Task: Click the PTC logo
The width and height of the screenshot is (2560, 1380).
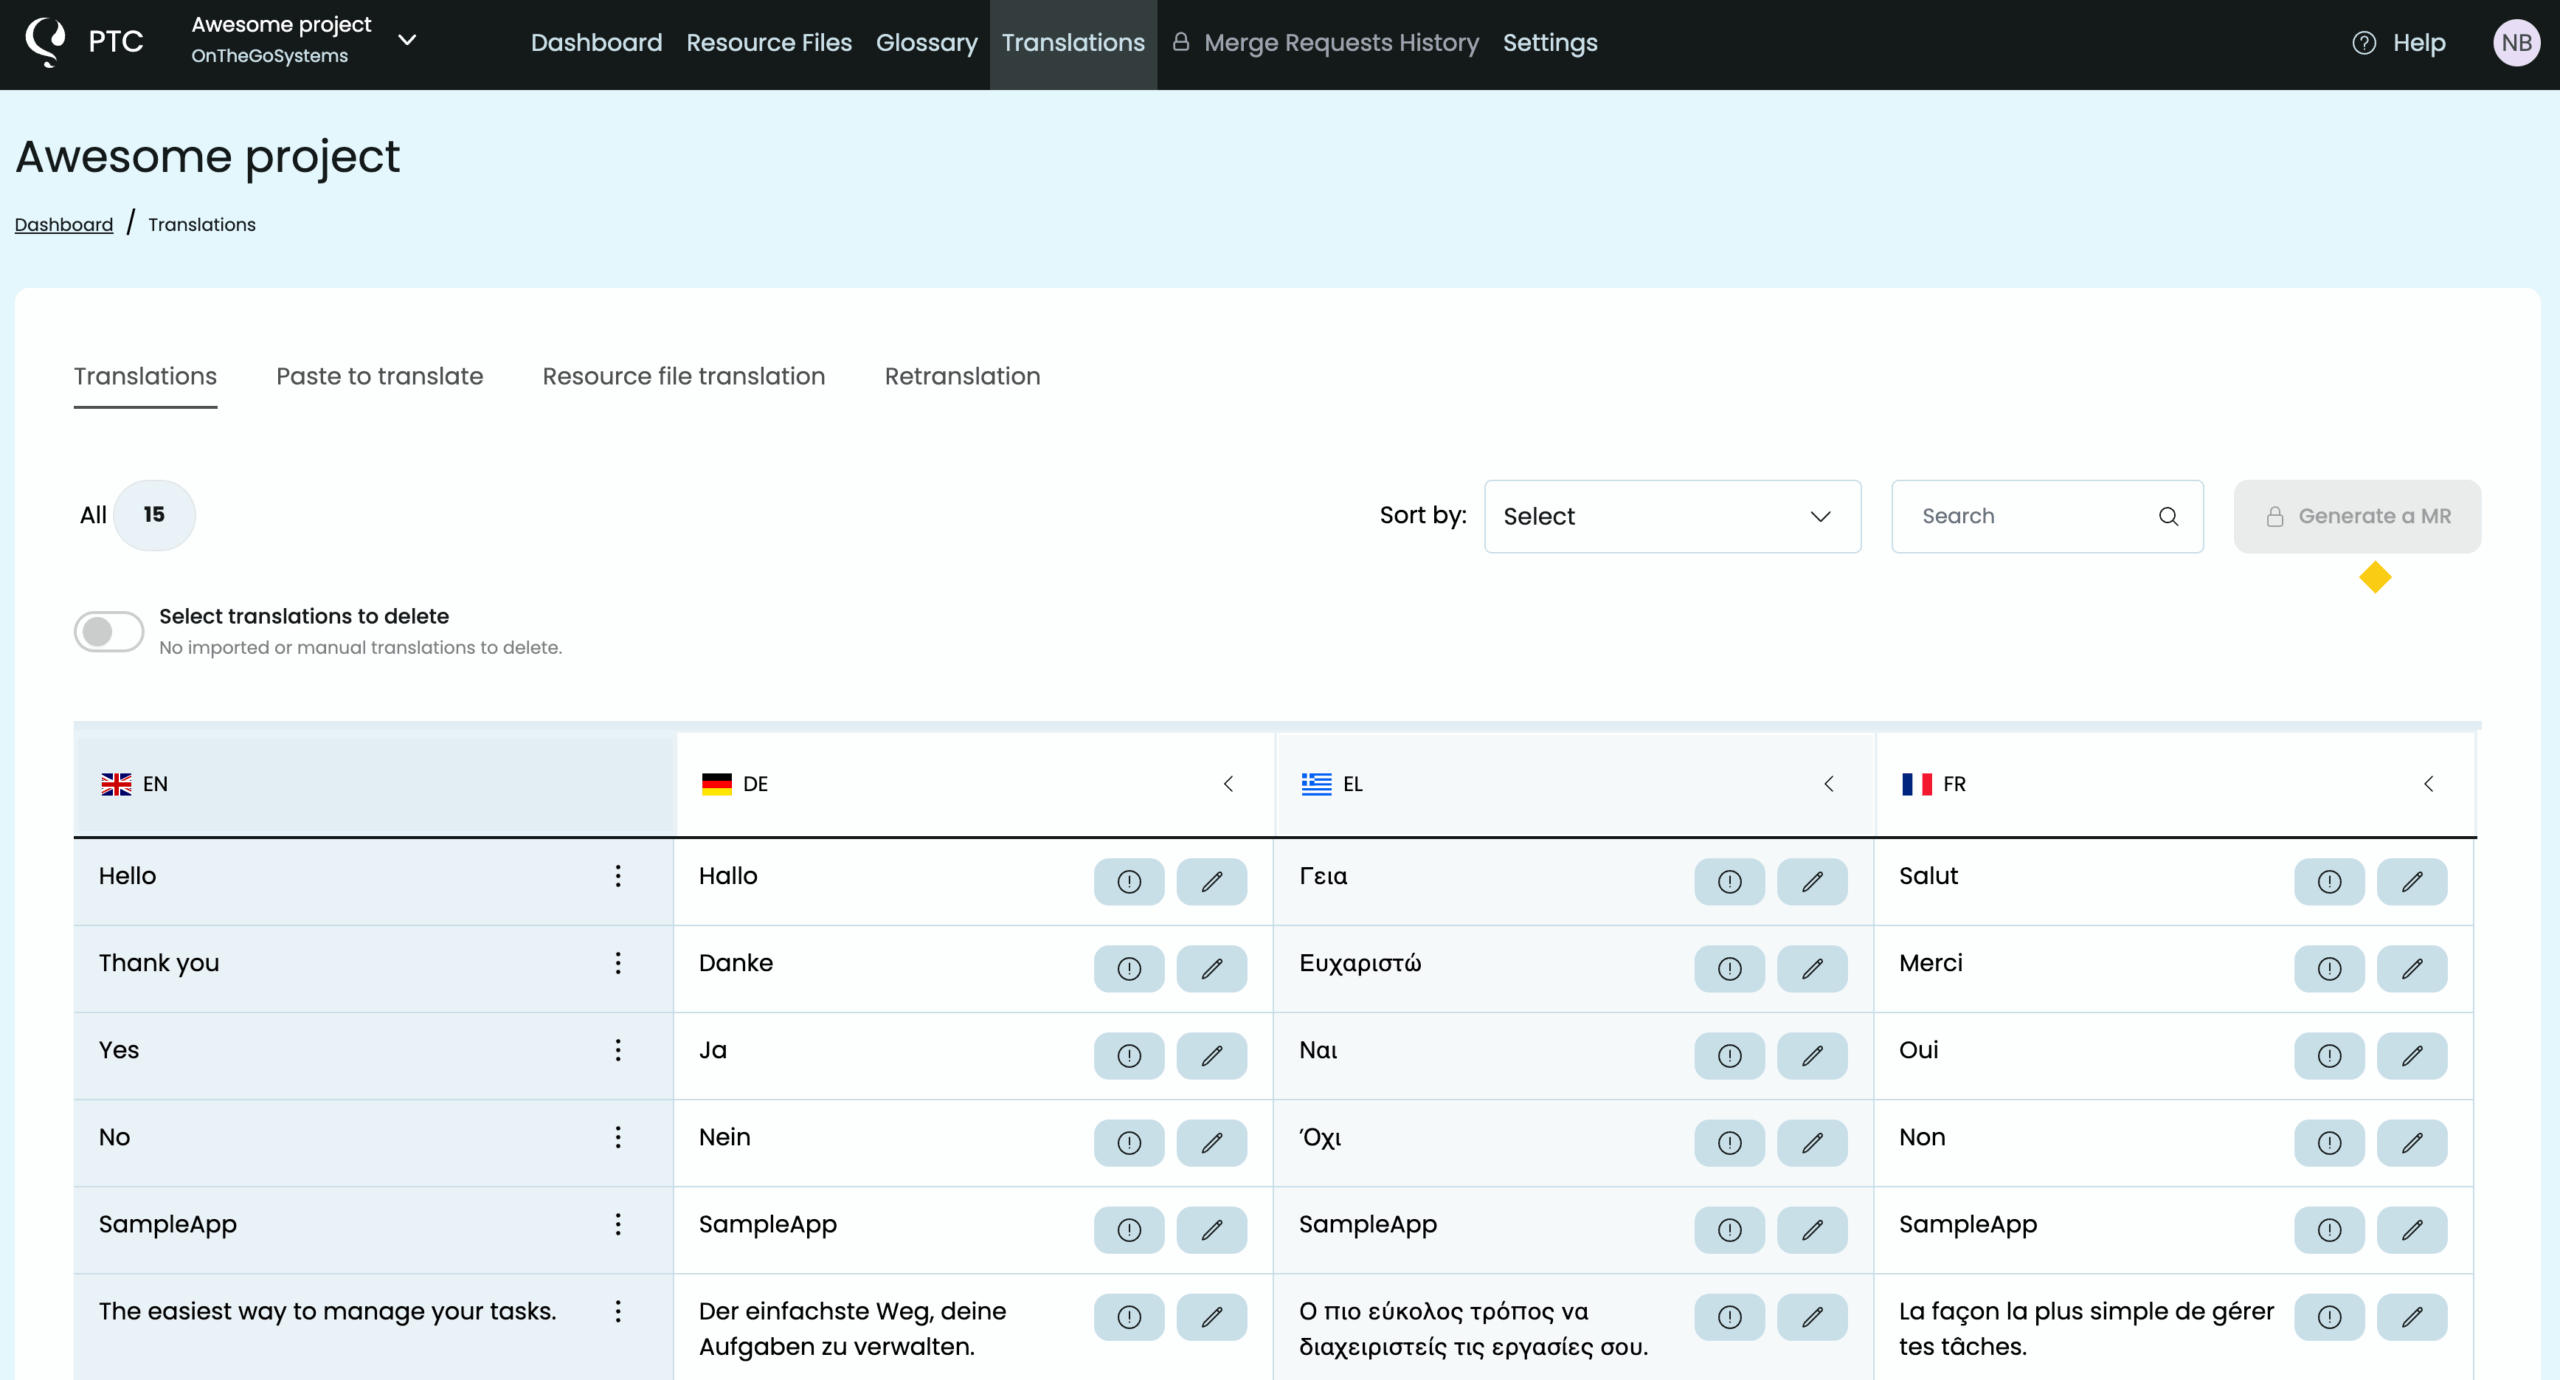Action: (x=84, y=42)
